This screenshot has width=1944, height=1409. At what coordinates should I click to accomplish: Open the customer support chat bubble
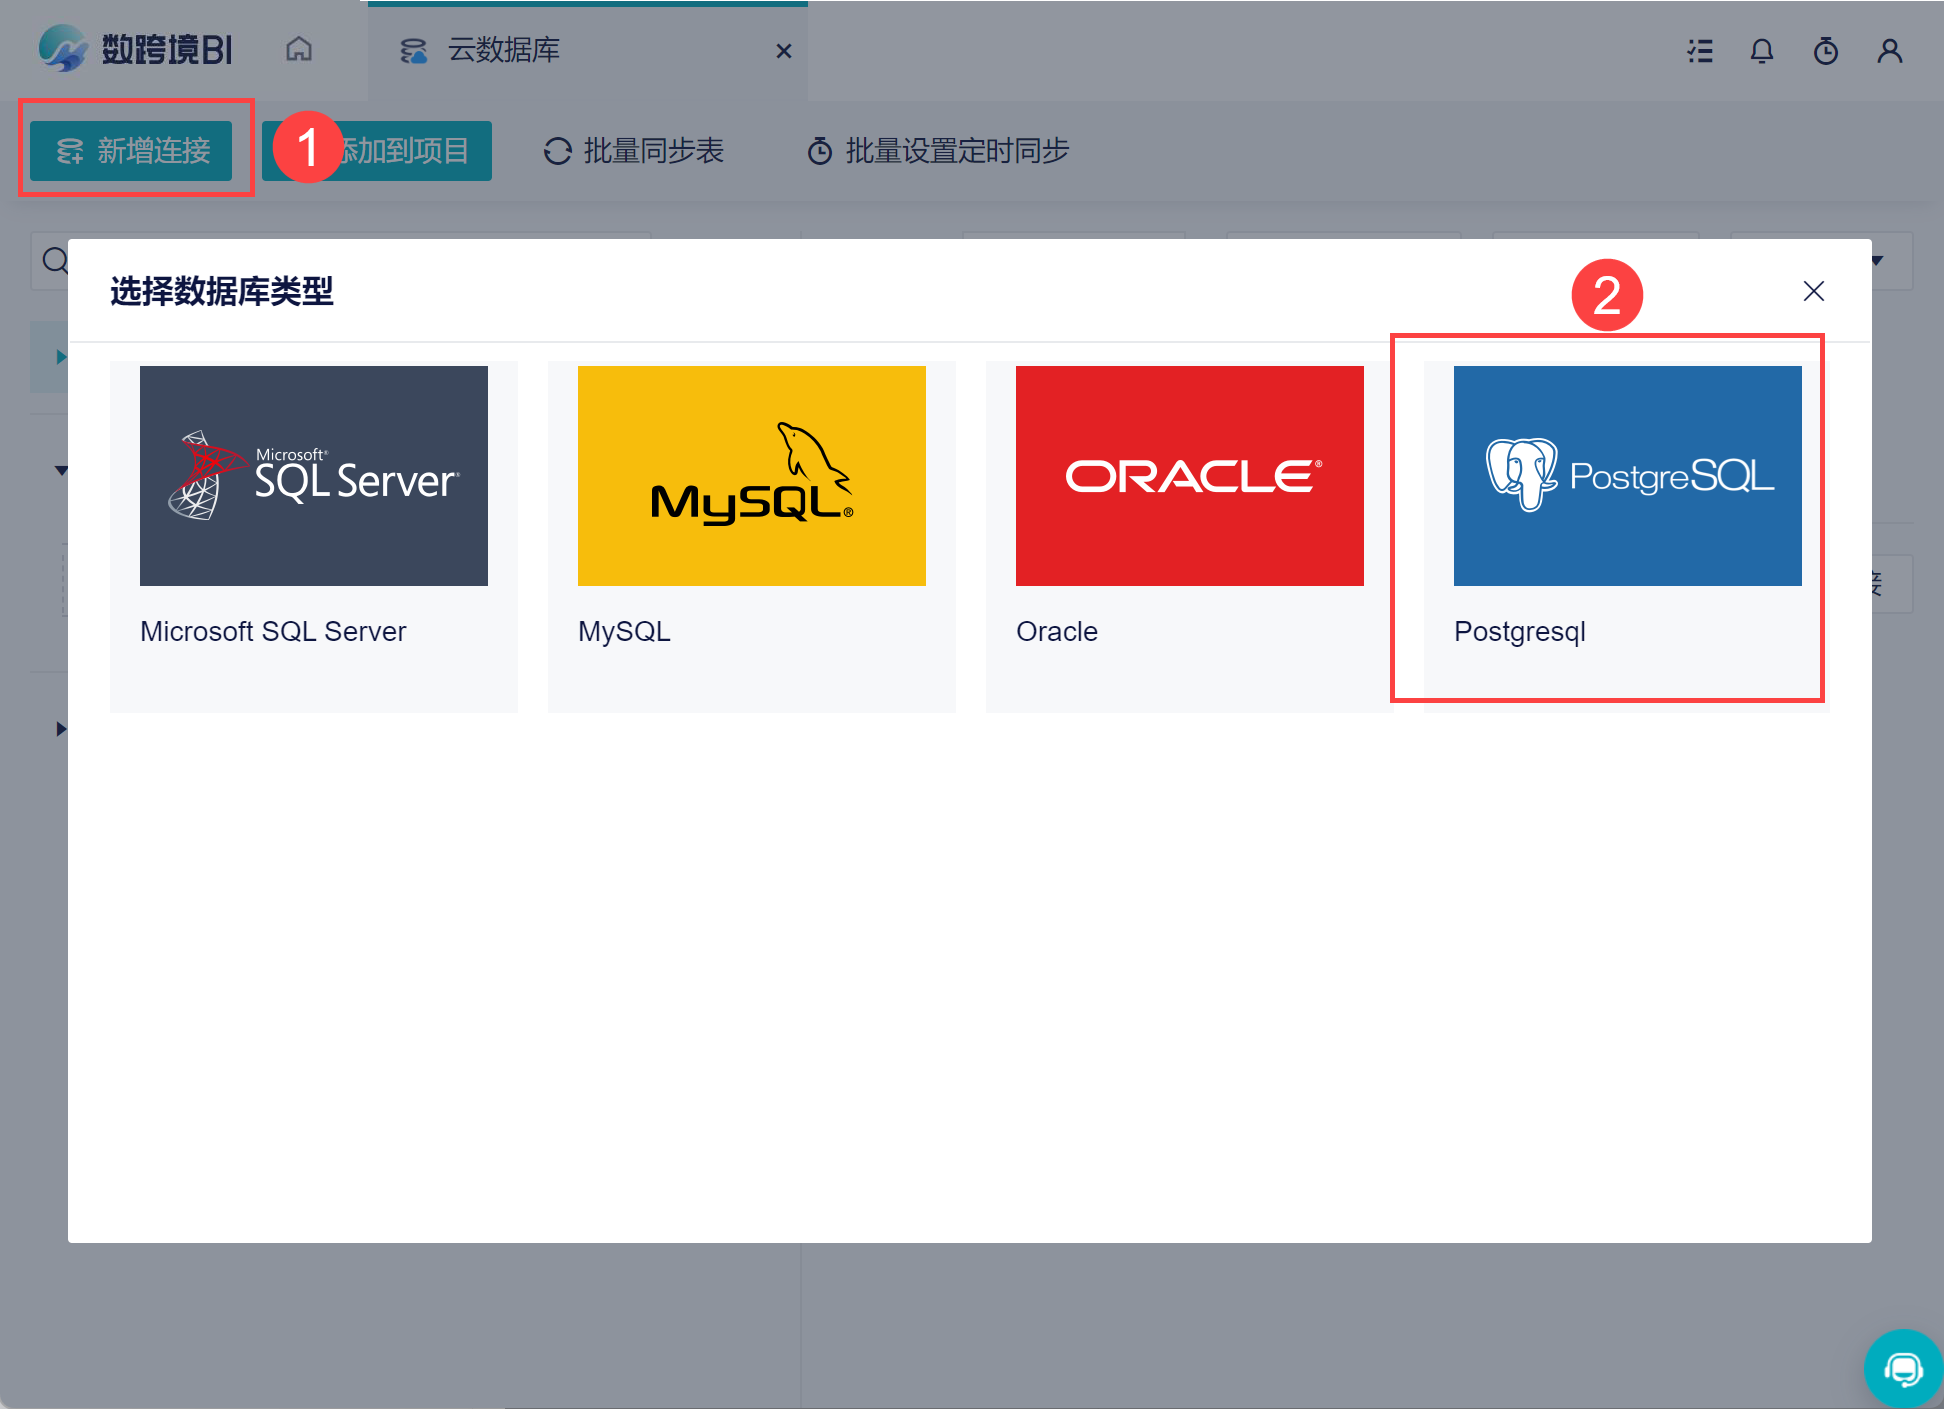click(1903, 1368)
